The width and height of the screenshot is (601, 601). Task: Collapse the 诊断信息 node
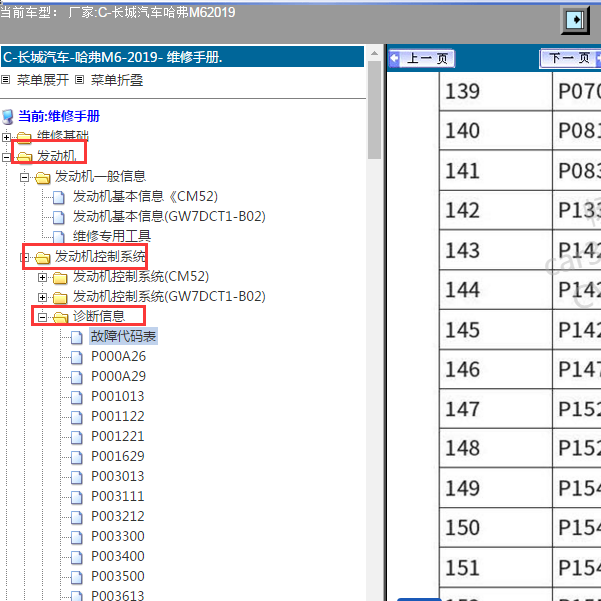[43, 317]
